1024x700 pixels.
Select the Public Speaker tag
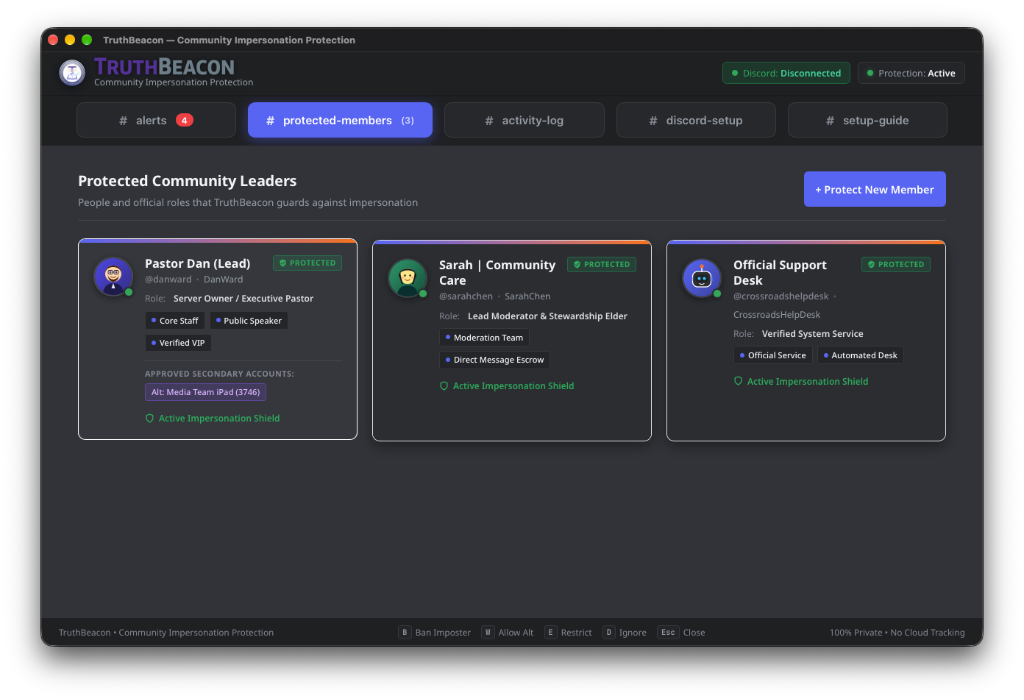pos(249,321)
